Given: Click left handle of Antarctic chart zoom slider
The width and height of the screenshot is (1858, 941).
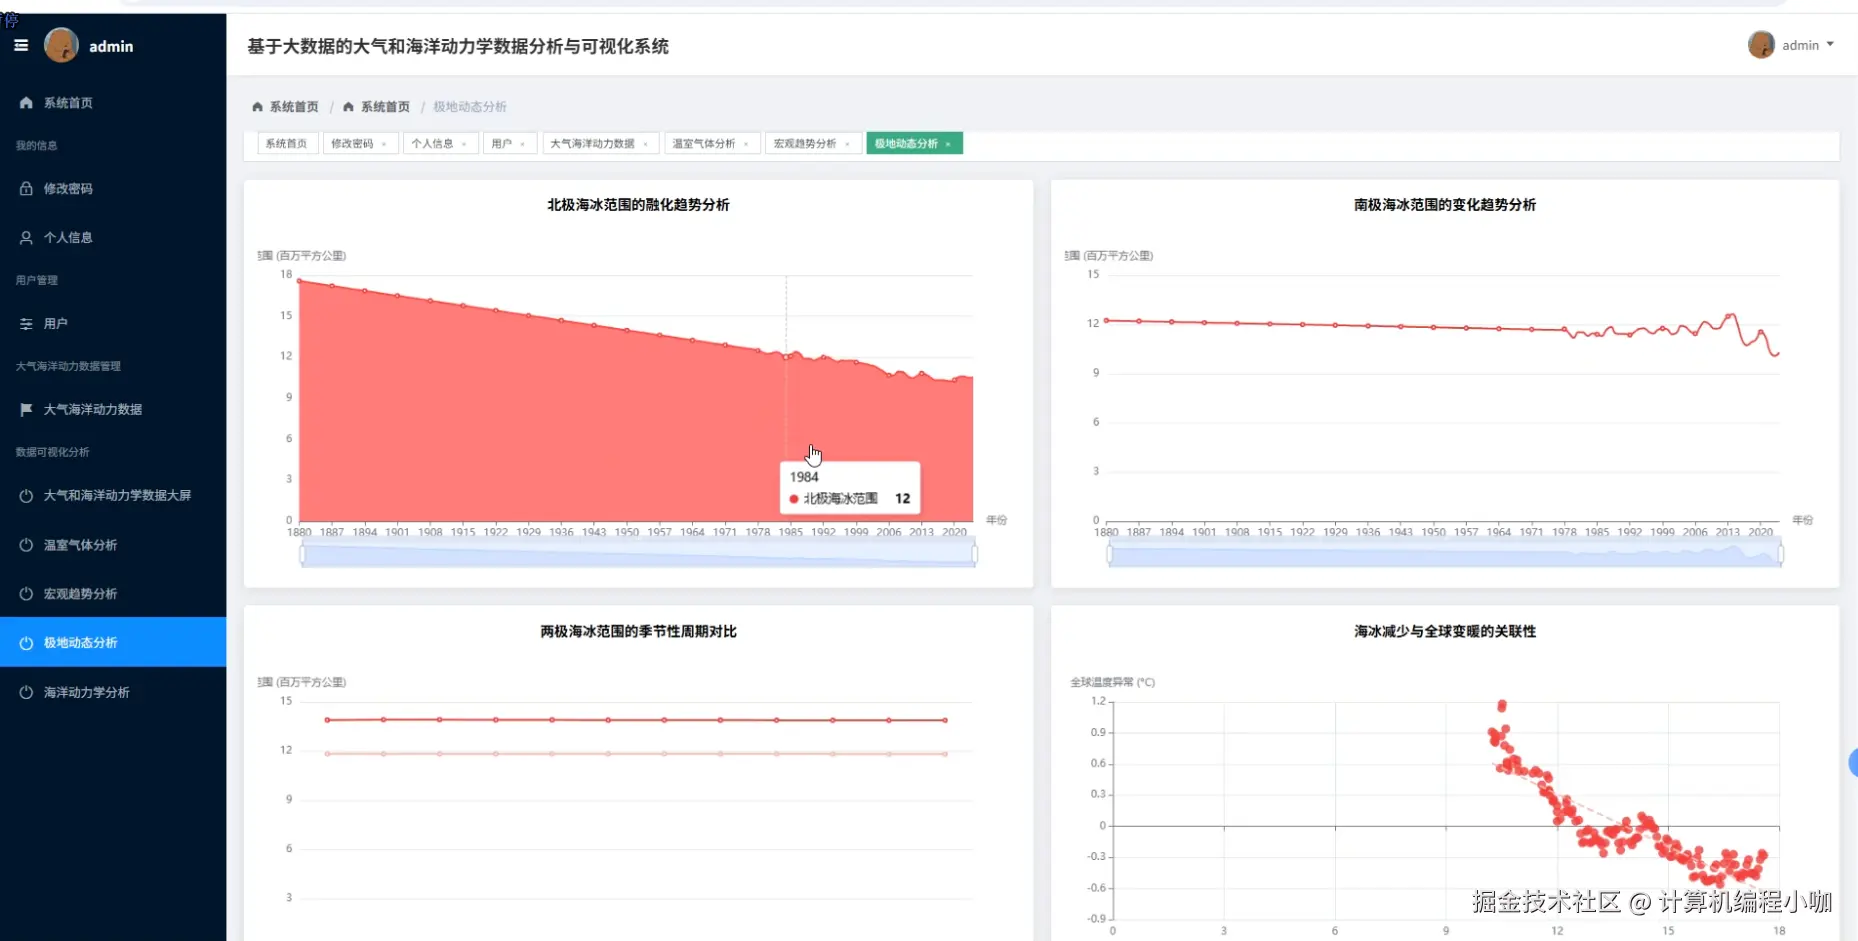Looking at the screenshot, I should 1109,553.
